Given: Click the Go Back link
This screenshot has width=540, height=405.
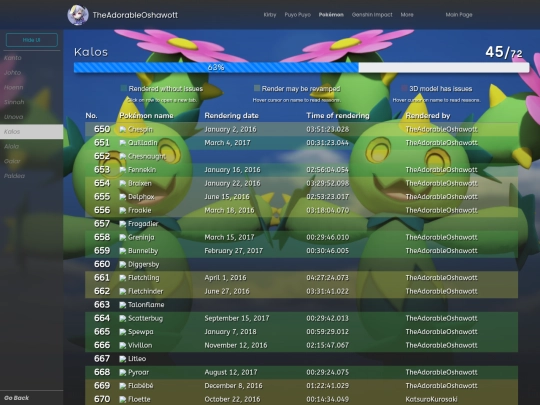Looking at the screenshot, I should [x=17, y=398].
